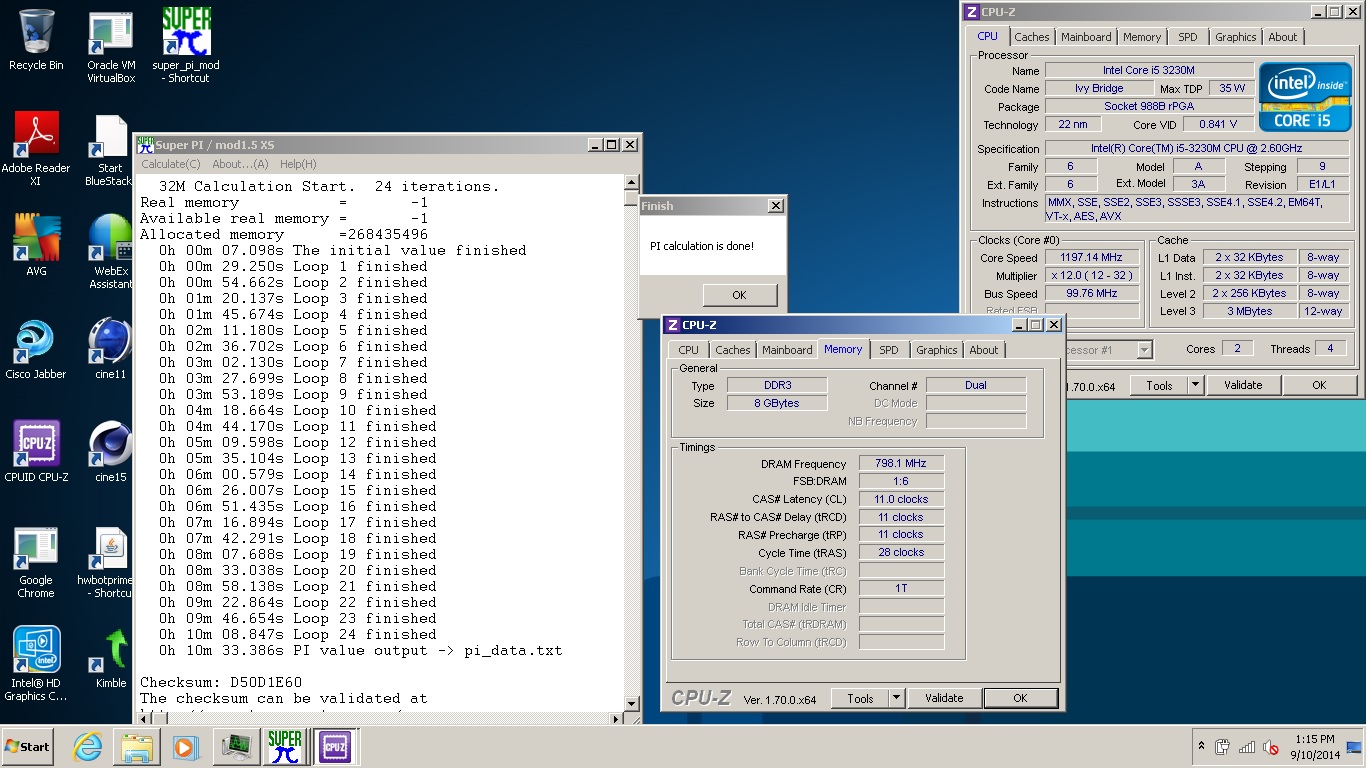Click the Start button

click(x=27, y=747)
